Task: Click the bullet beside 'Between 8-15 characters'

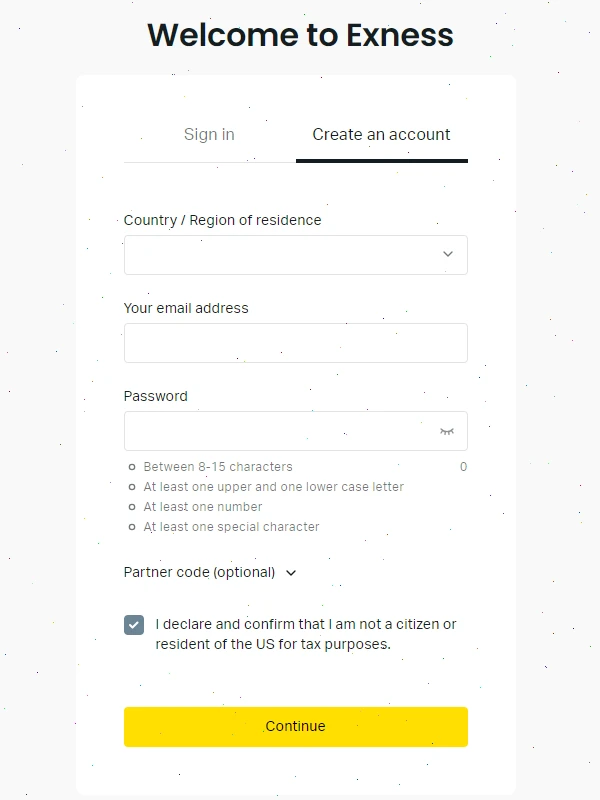Action: (x=131, y=467)
